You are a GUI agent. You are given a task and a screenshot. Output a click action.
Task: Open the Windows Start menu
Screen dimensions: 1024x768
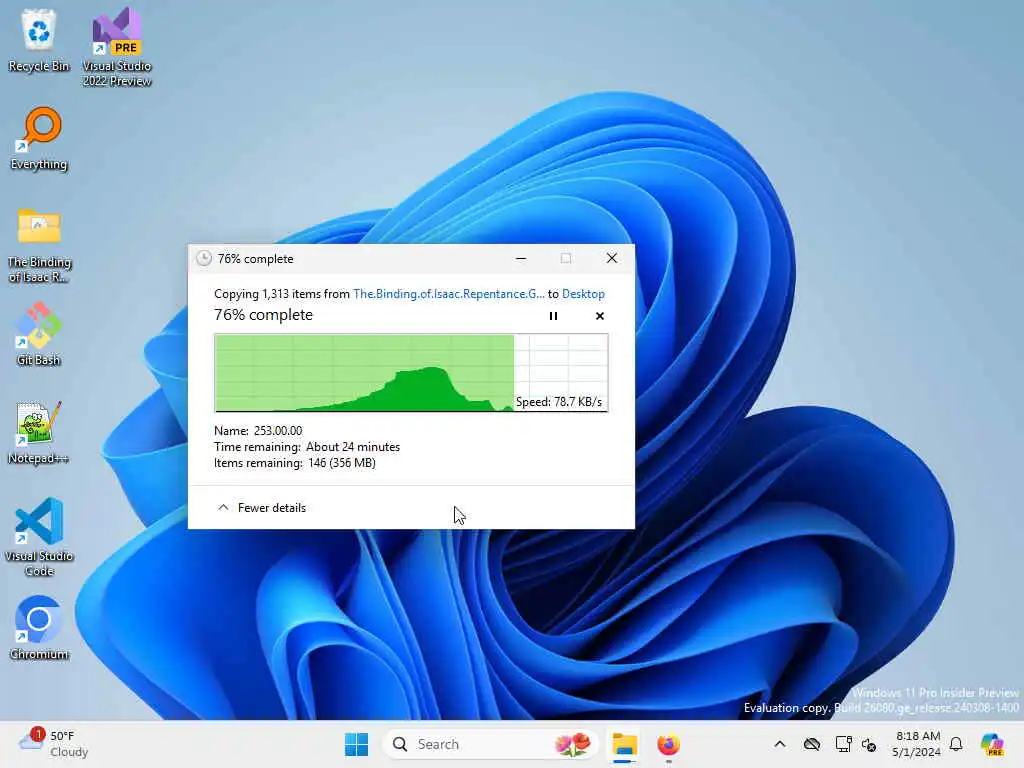point(357,744)
